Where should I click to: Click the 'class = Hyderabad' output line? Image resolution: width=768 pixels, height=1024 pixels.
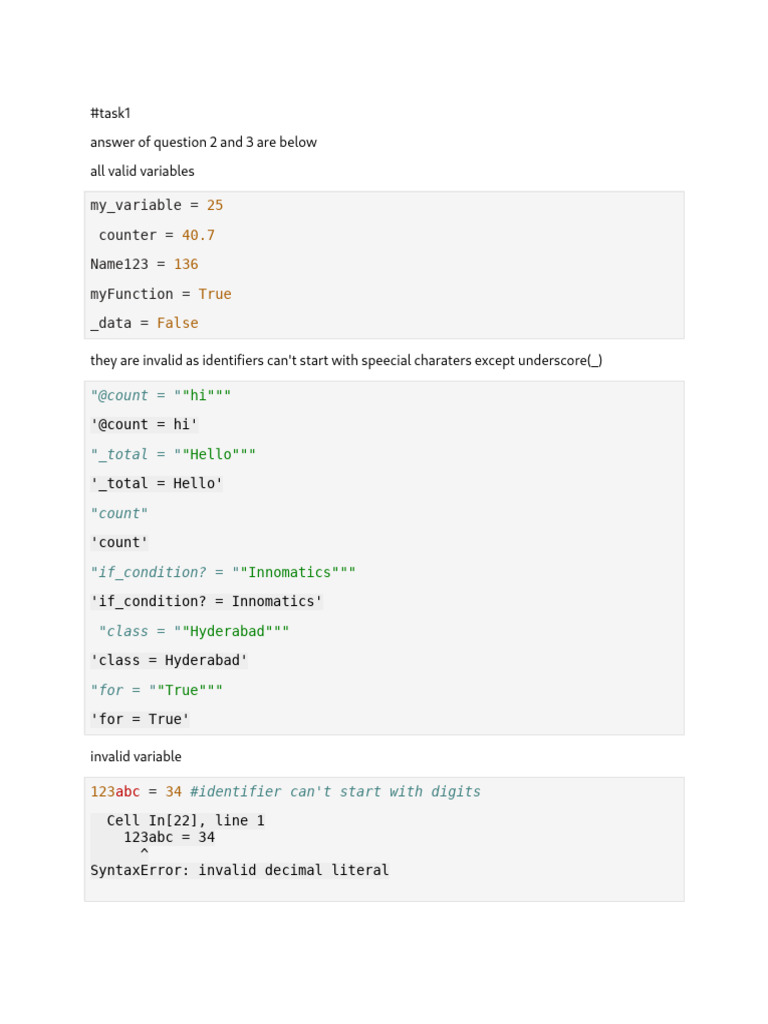tap(169, 660)
